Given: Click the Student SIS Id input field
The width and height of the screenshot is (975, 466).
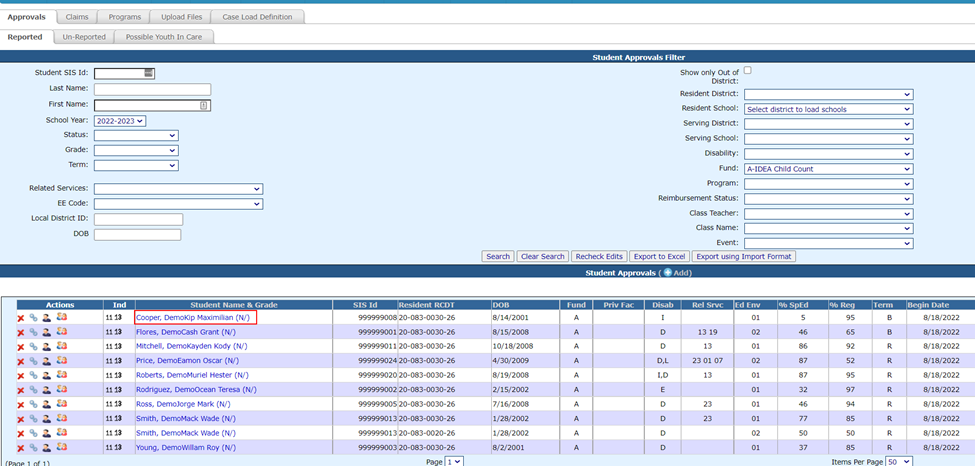Looking at the screenshot, I should pos(124,73).
